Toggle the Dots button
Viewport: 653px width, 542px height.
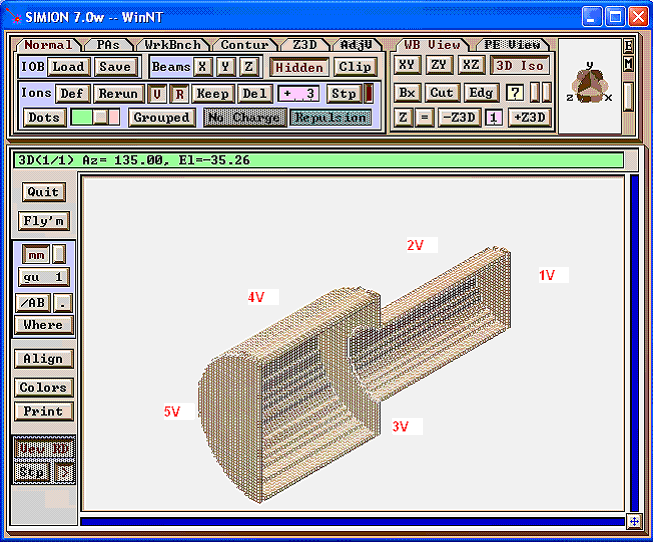44,118
